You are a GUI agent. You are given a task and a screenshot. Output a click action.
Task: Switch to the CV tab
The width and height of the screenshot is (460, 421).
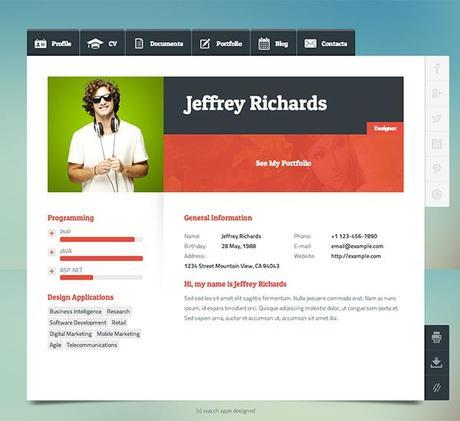(x=102, y=43)
